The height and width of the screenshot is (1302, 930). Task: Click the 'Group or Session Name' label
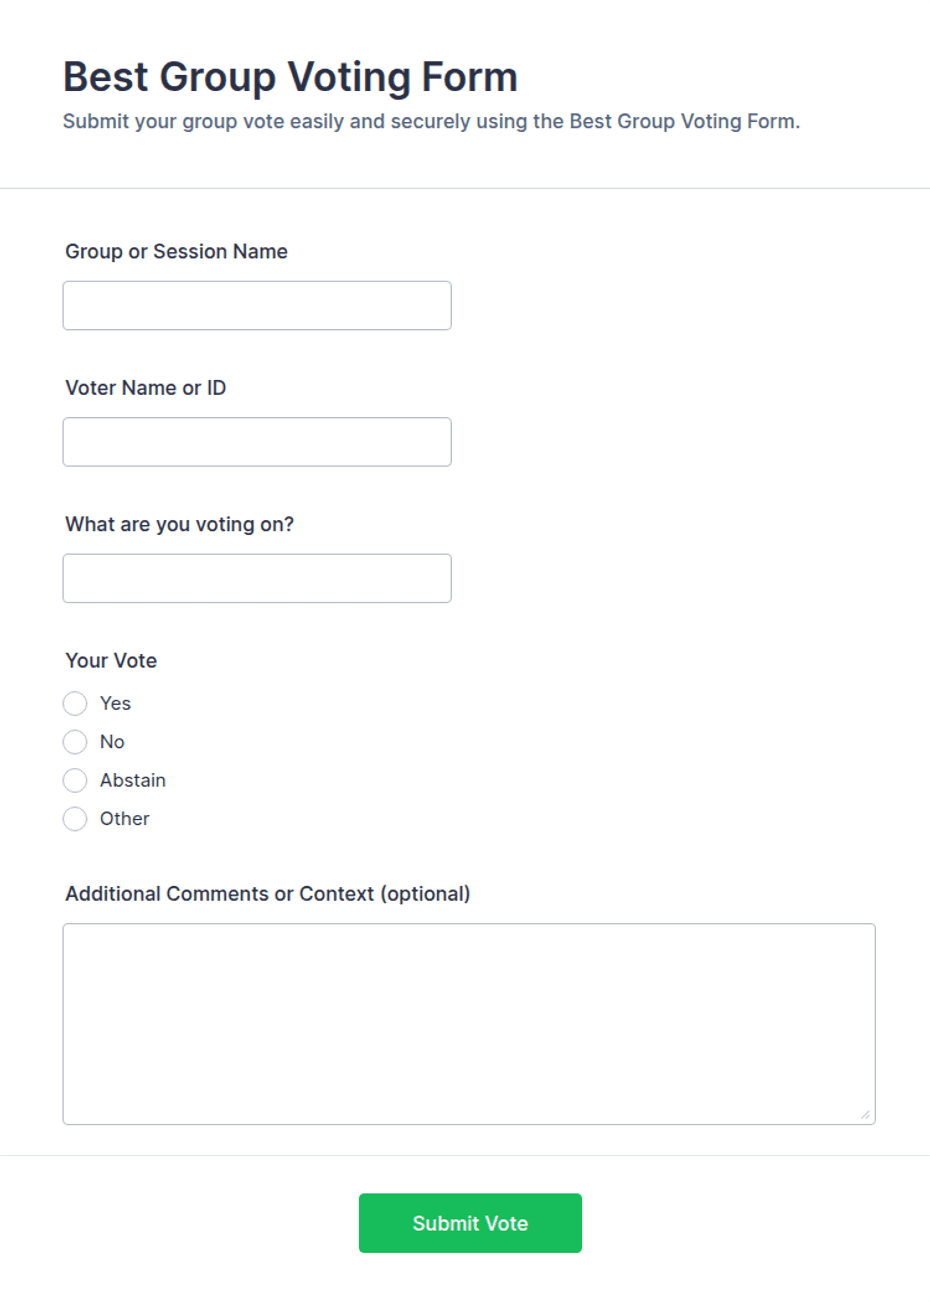click(x=176, y=252)
